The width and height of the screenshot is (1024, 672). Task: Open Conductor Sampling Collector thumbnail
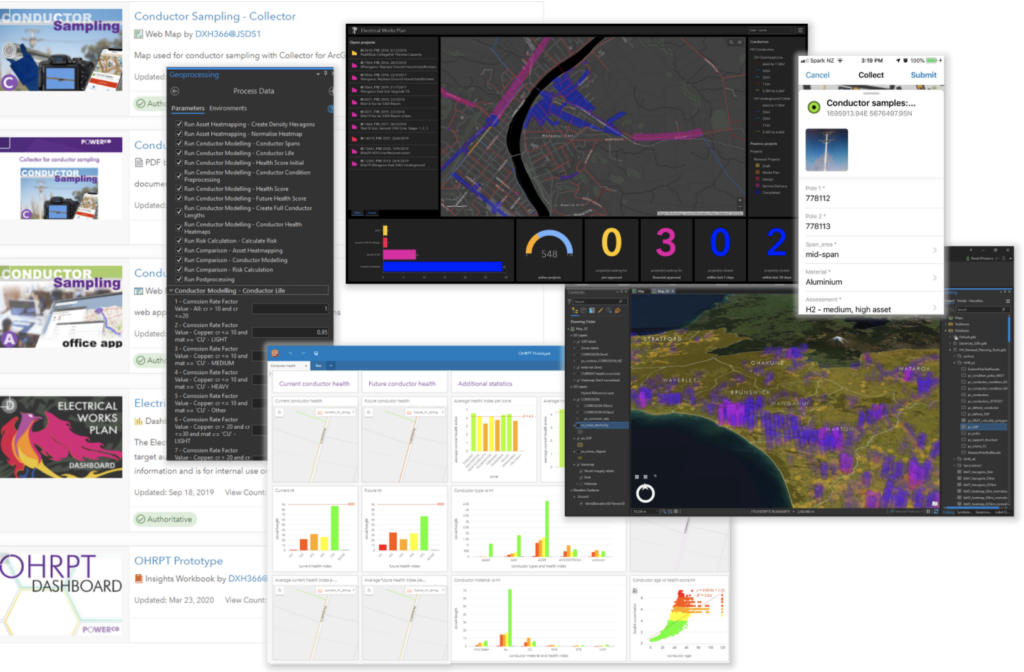coord(61,50)
